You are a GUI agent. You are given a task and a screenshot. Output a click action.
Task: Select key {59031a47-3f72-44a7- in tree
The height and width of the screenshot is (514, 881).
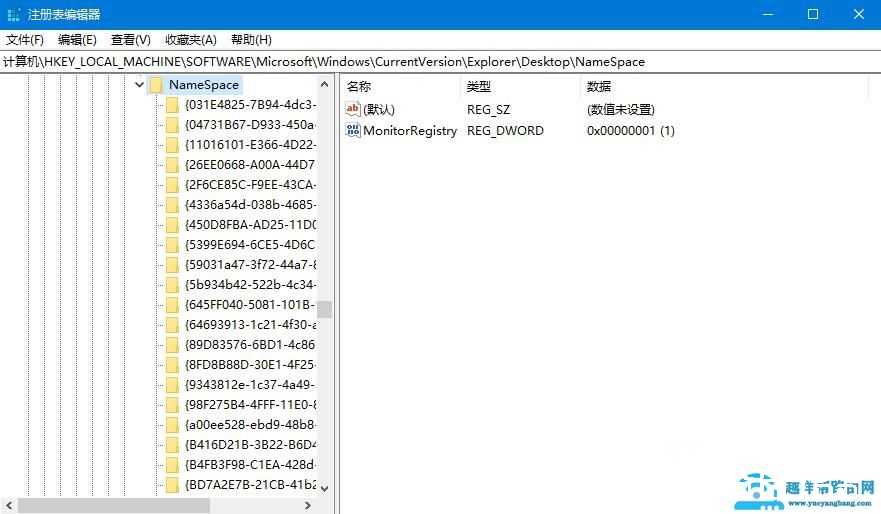251,265
